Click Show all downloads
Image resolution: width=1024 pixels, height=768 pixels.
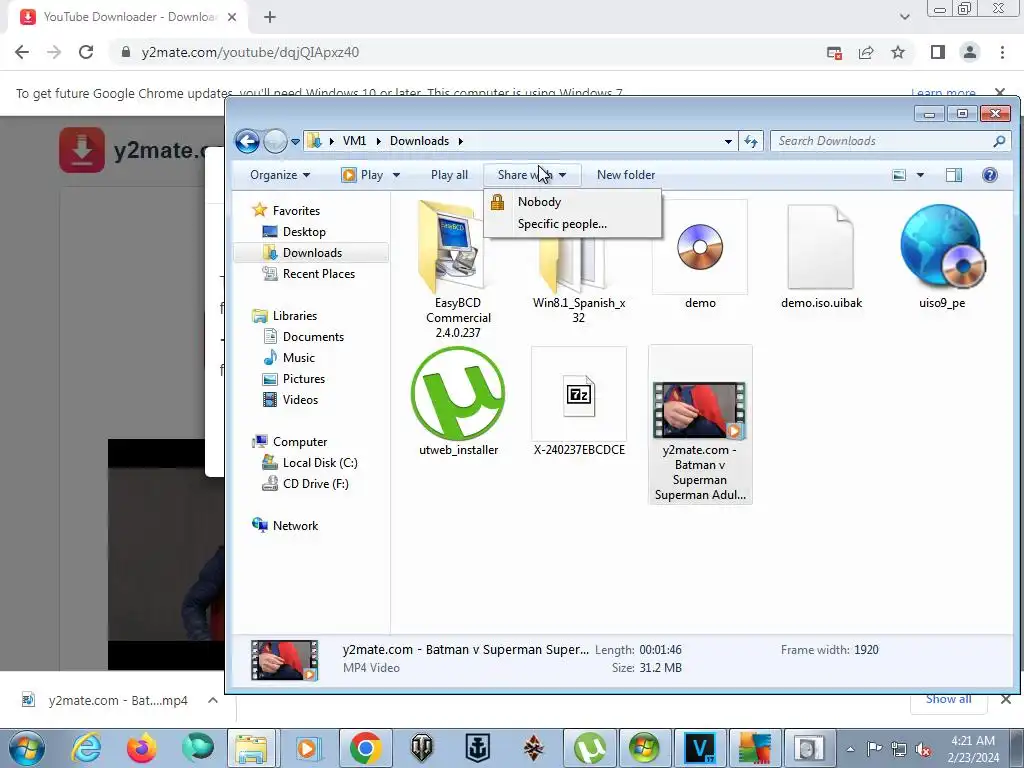(949, 700)
